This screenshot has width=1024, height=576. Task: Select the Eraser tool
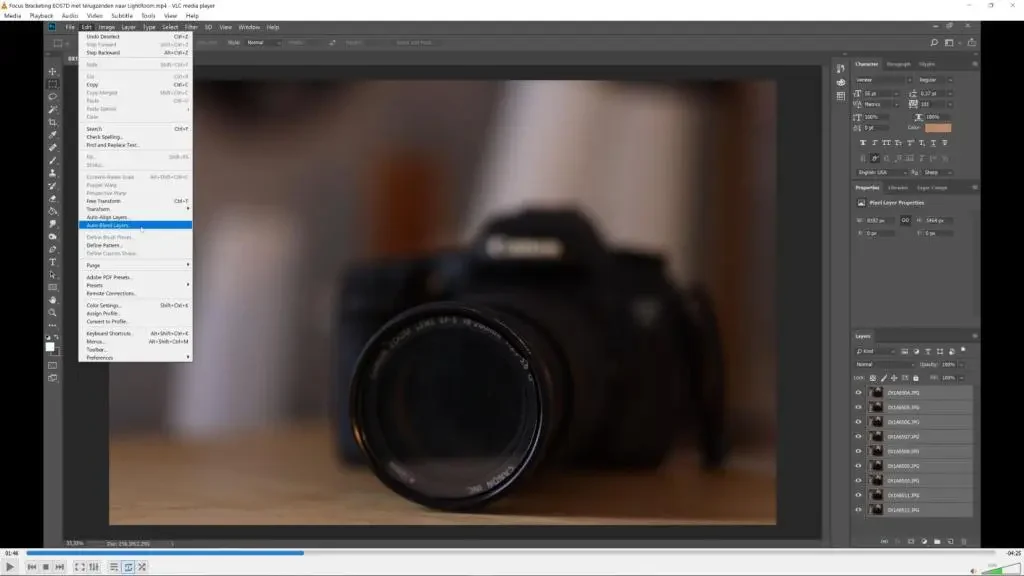tap(53, 199)
